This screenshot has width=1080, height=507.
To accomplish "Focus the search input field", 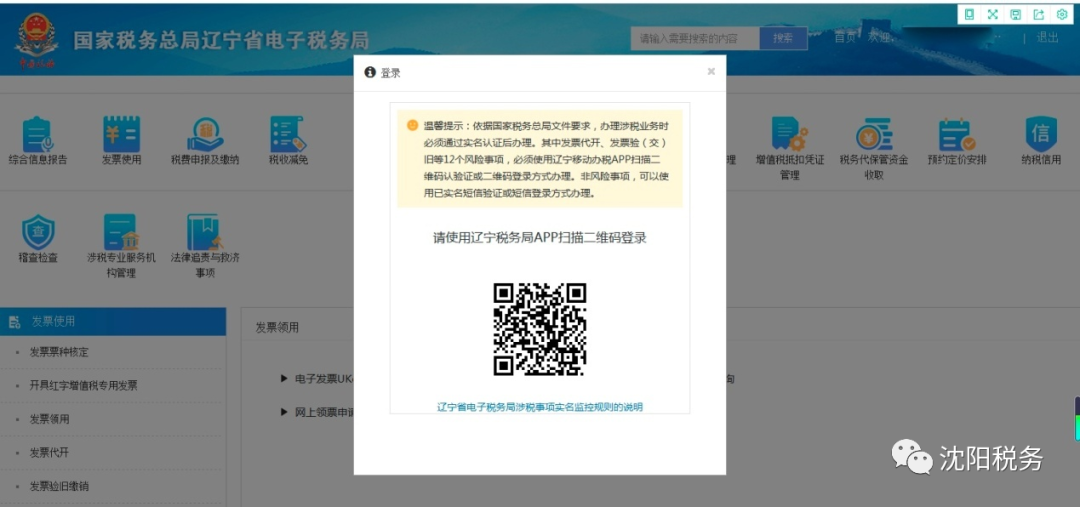I will (x=695, y=39).
